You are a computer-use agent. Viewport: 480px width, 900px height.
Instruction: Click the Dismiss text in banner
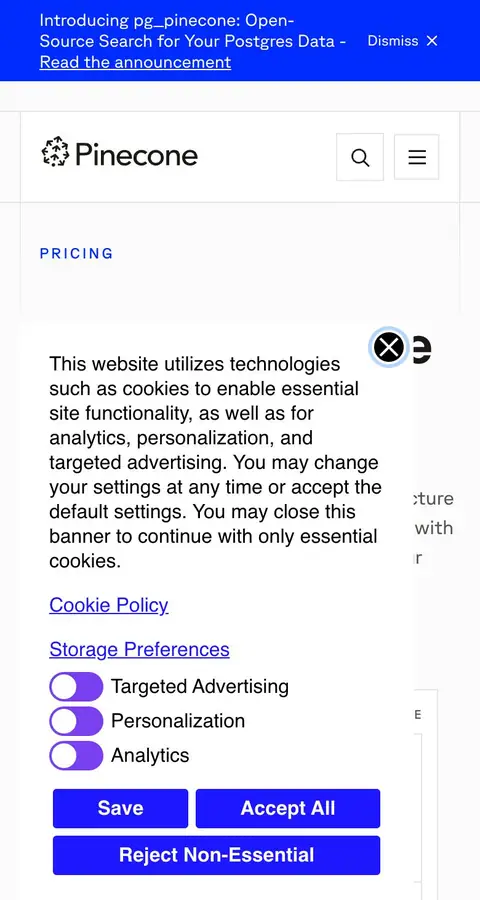[393, 41]
